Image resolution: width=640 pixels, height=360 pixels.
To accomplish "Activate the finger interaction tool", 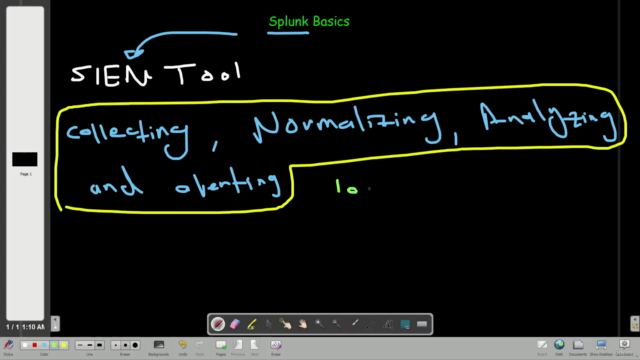I will [x=285, y=324].
